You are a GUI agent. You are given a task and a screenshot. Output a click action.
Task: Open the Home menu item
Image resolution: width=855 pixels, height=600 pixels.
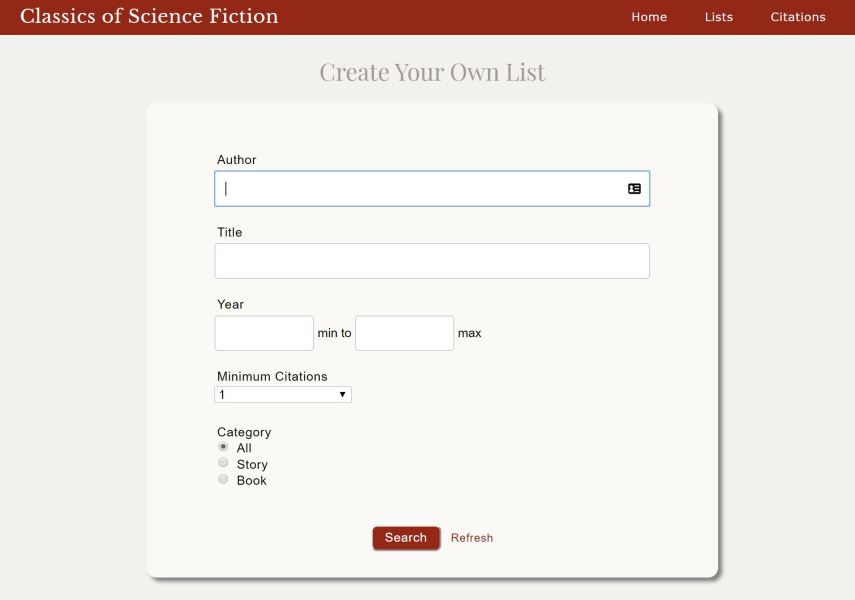(649, 17)
